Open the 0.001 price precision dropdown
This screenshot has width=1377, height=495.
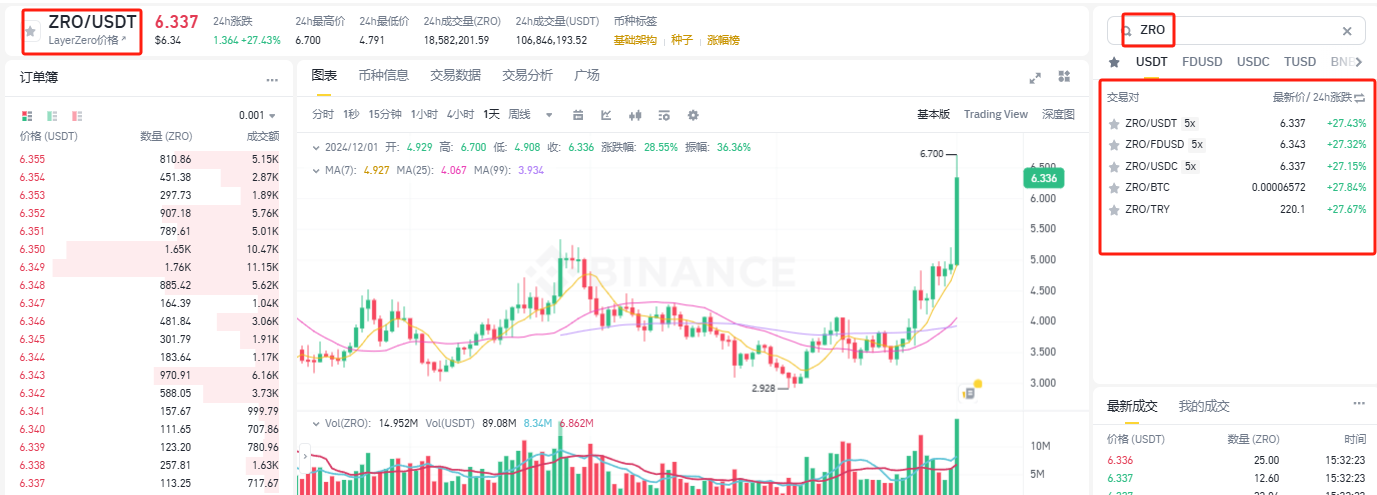257,115
